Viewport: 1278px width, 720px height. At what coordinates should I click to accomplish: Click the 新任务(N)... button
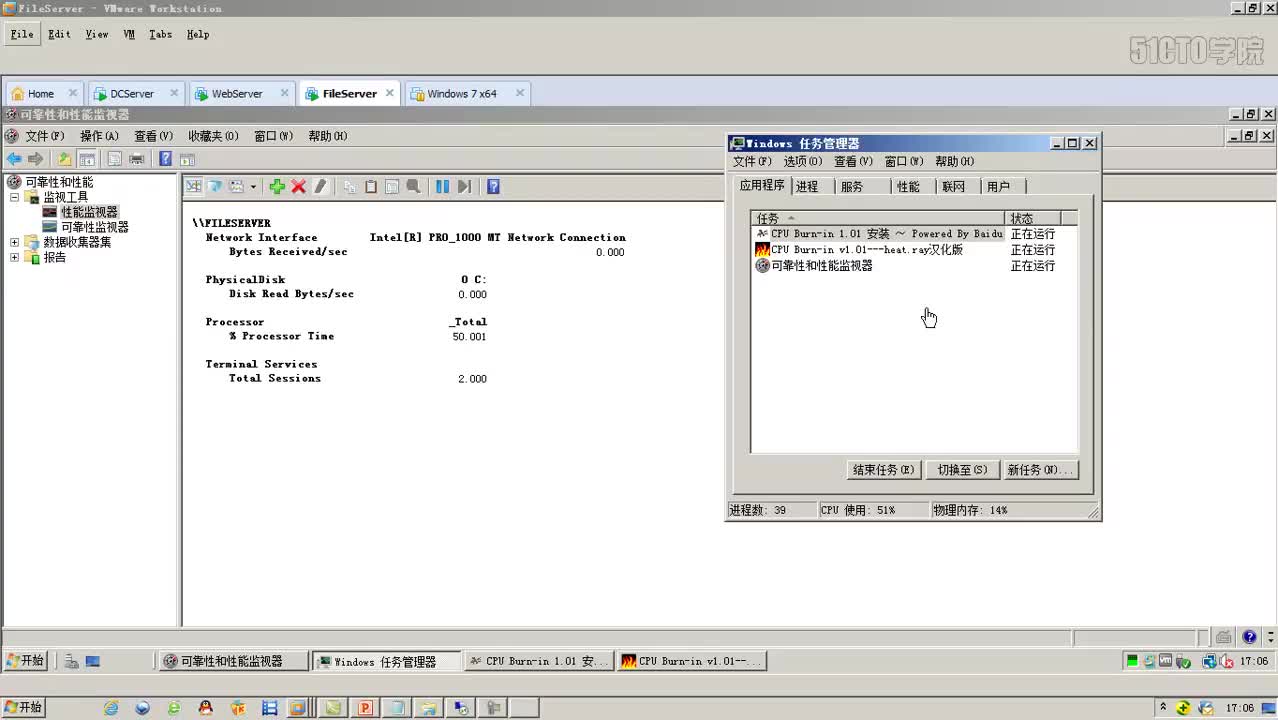click(x=1040, y=470)
